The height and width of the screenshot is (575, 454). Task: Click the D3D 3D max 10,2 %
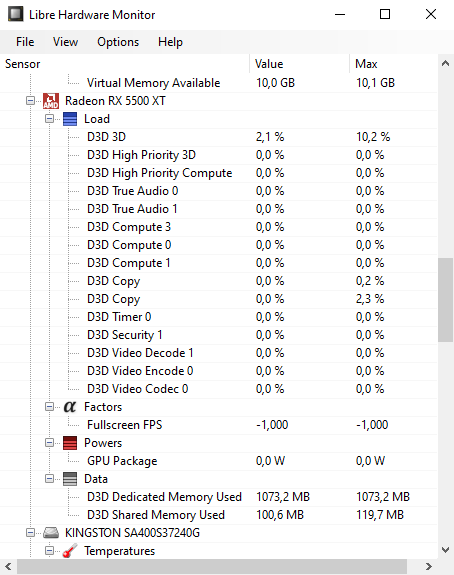(x=373, y=137)
